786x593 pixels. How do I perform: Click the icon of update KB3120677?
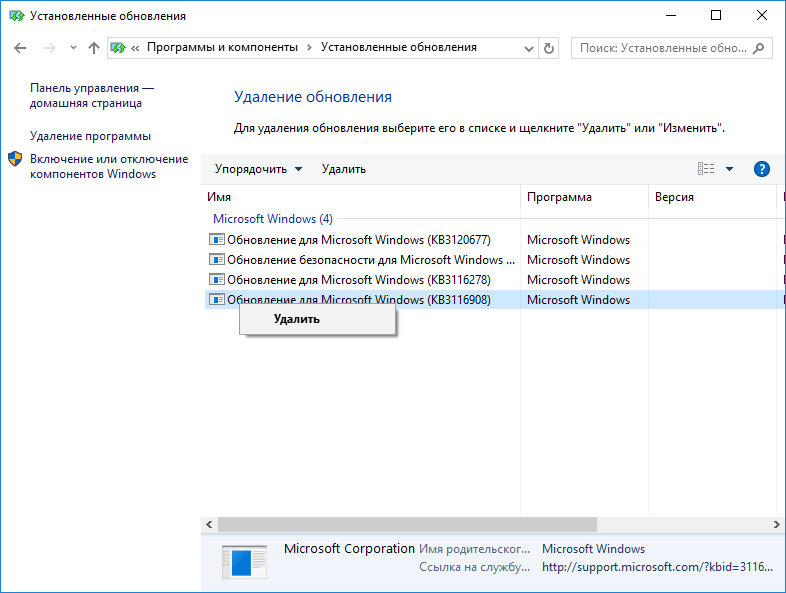[217, 240]
